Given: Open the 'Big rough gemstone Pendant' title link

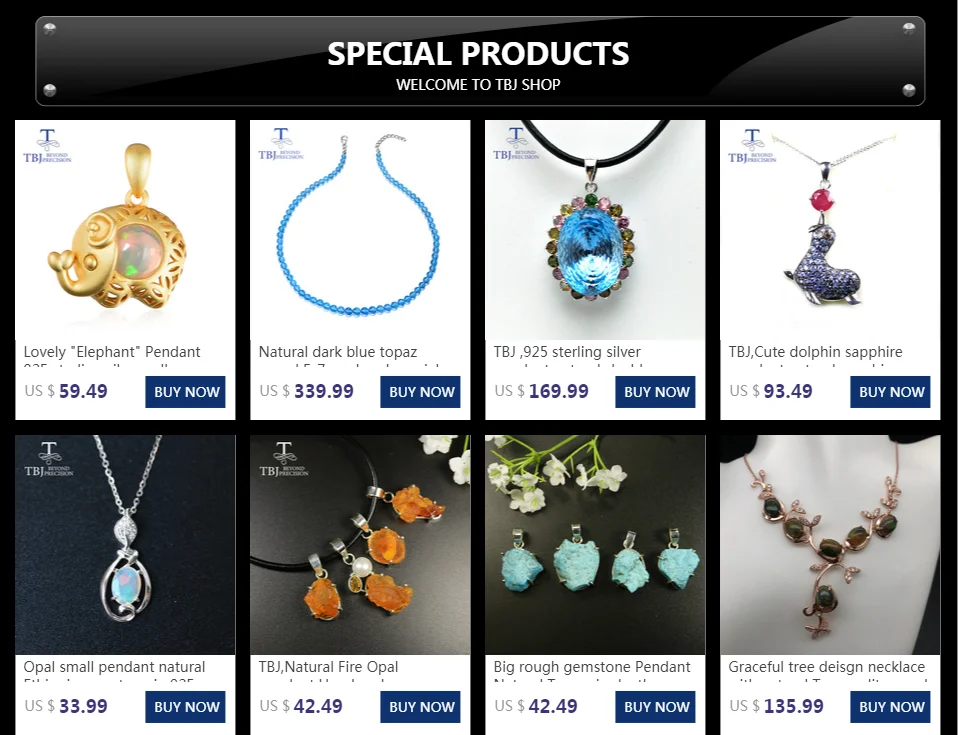Looking at the screenshot, I should click(592, 667).
